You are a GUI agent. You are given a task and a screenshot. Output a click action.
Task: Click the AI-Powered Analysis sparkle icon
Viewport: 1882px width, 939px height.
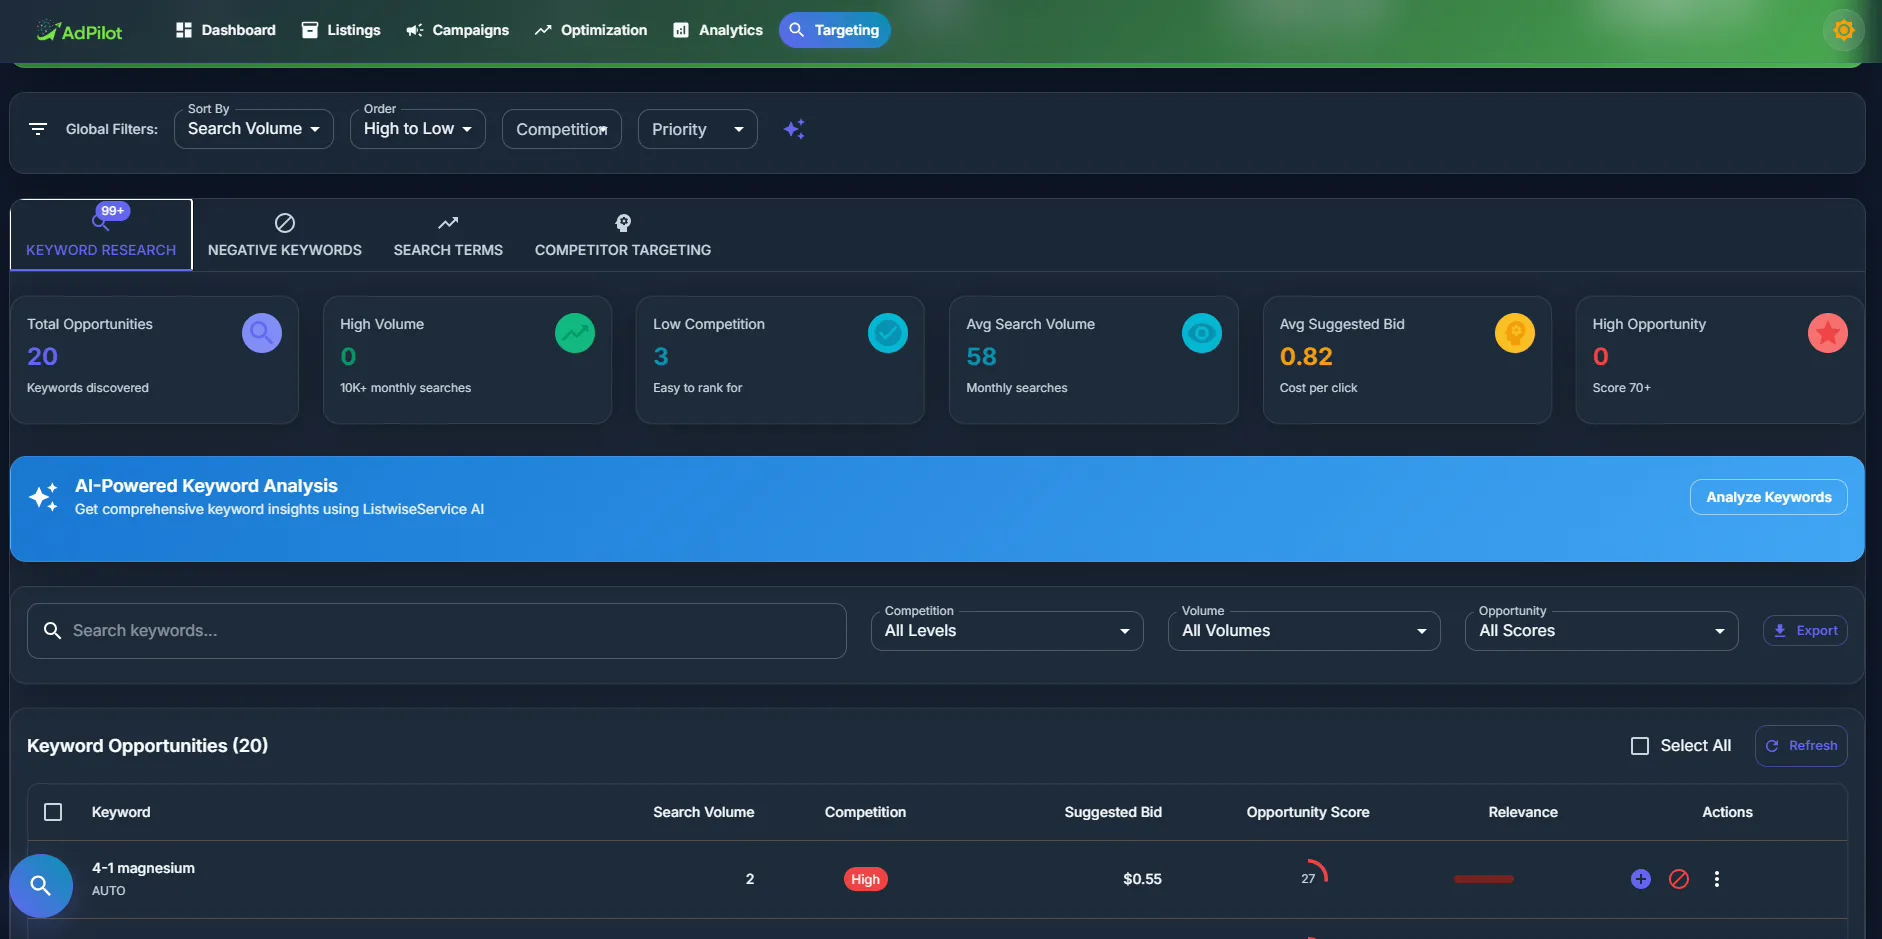pyautogui.click(x=43, y=497)
